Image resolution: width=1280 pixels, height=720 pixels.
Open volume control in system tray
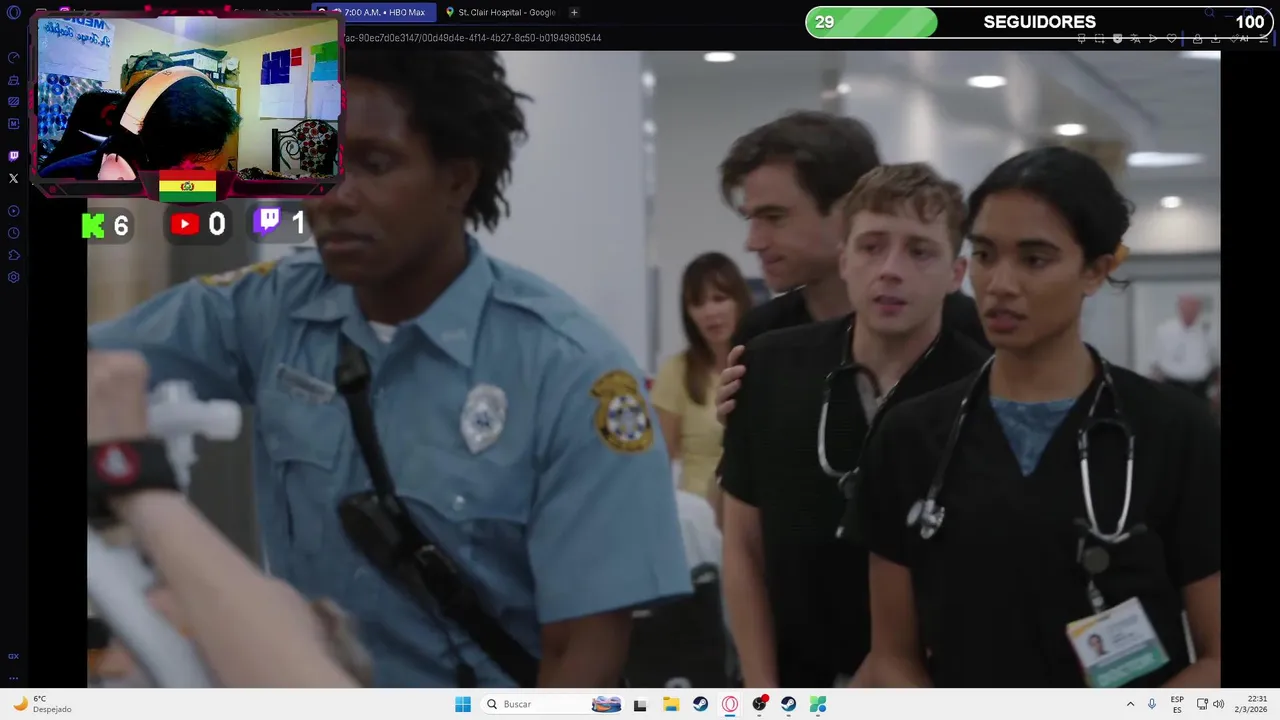[x=1219, y=704]
